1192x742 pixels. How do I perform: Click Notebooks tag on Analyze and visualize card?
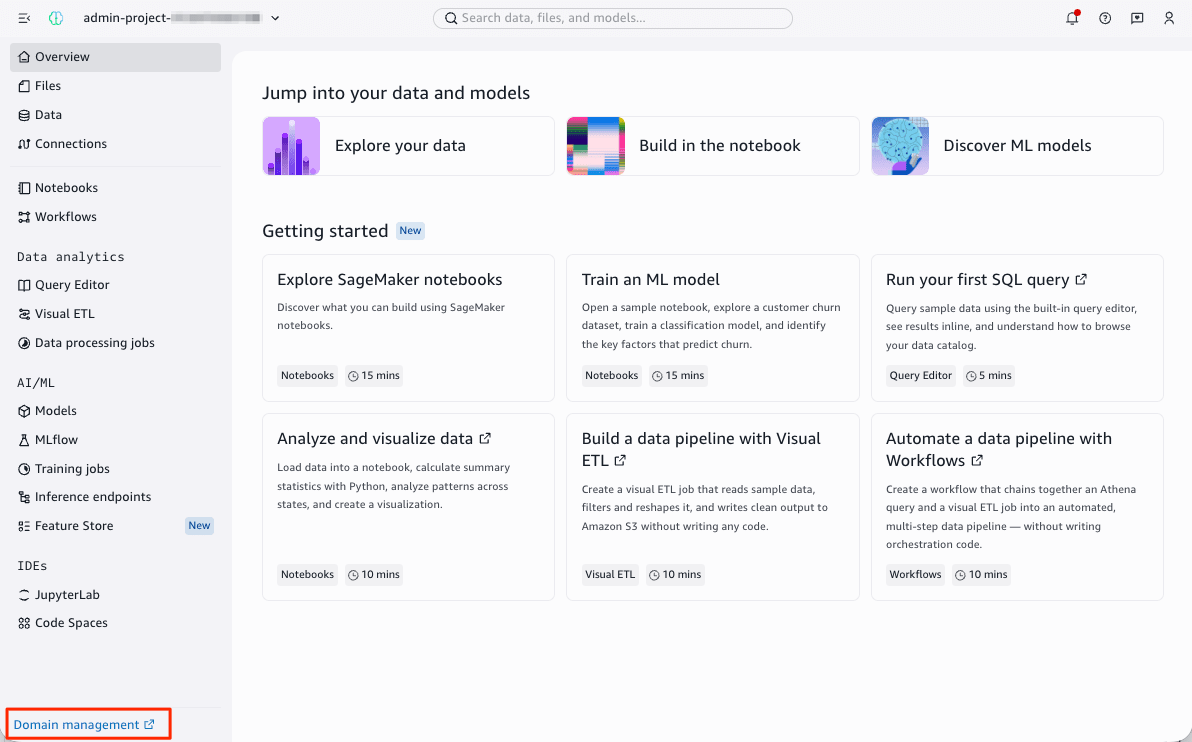[x=307, y=575]
